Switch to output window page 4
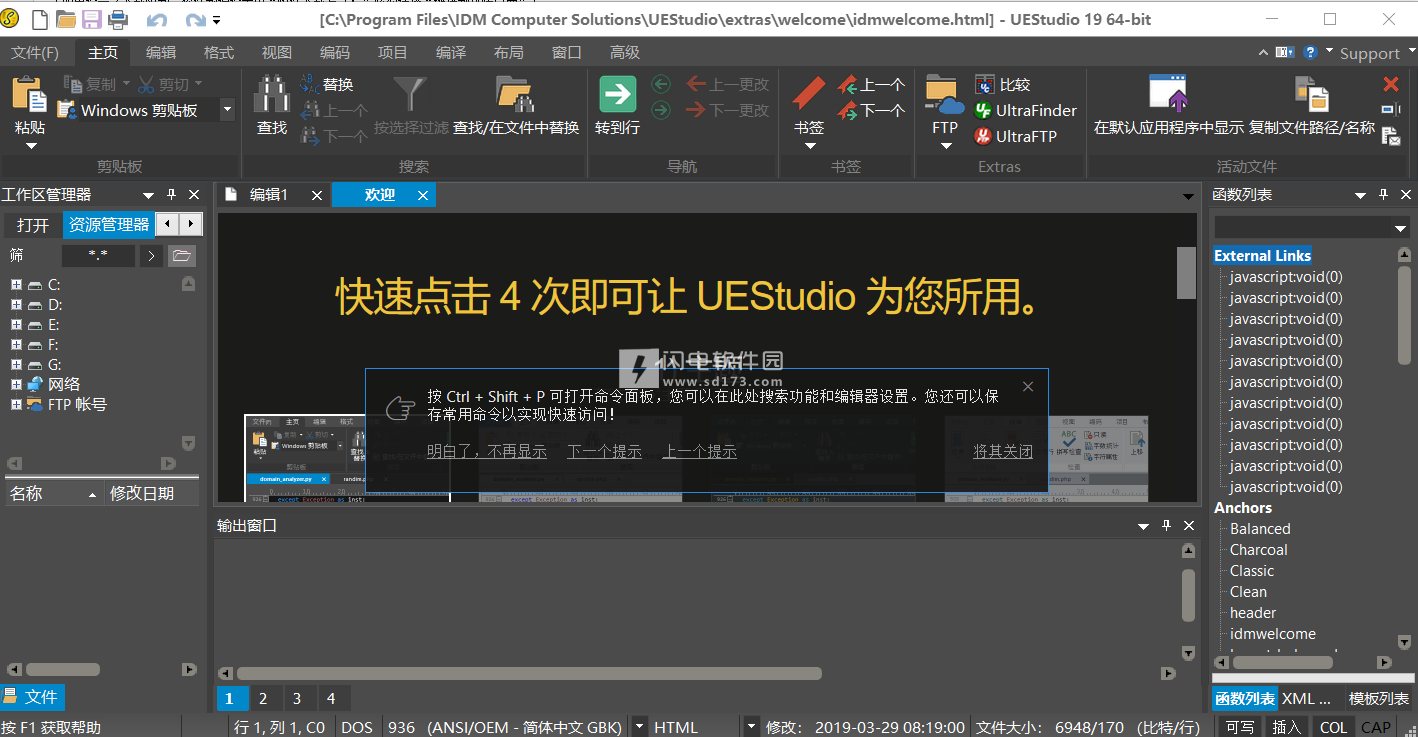The width and height of the screenshot is (1418, 737). [331, 699]
